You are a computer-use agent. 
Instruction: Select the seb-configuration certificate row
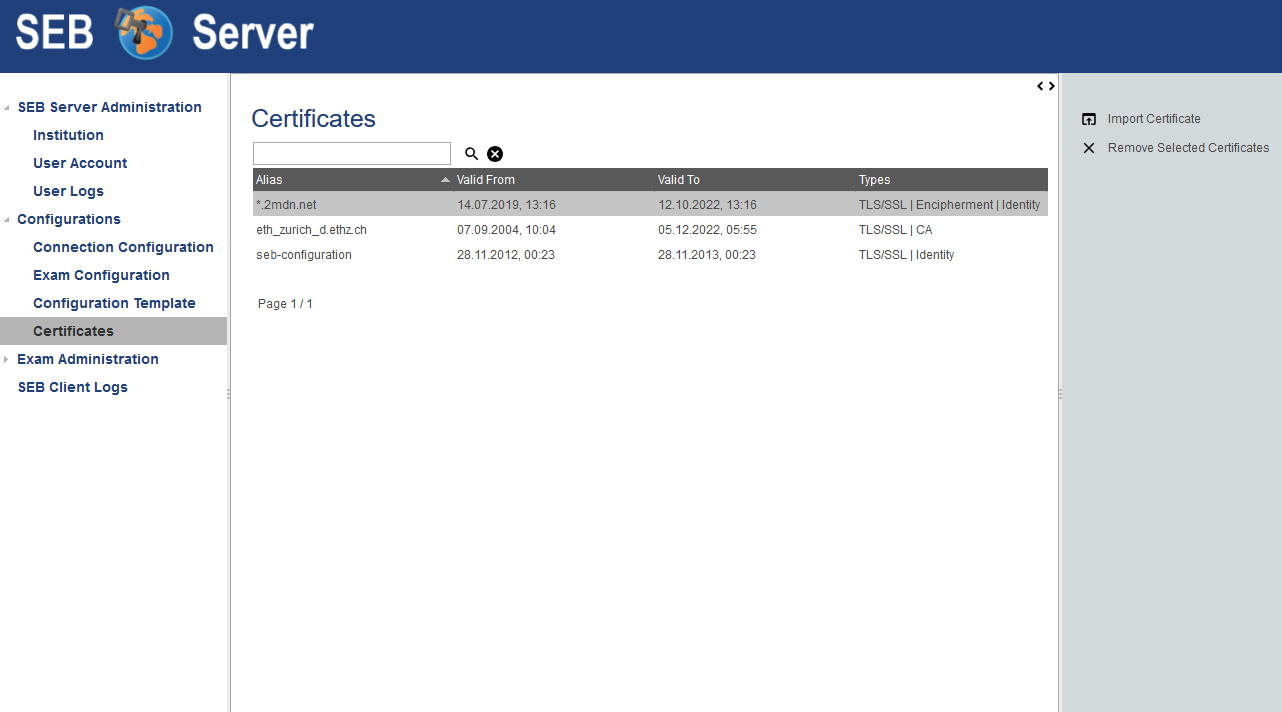pos(304,255)
